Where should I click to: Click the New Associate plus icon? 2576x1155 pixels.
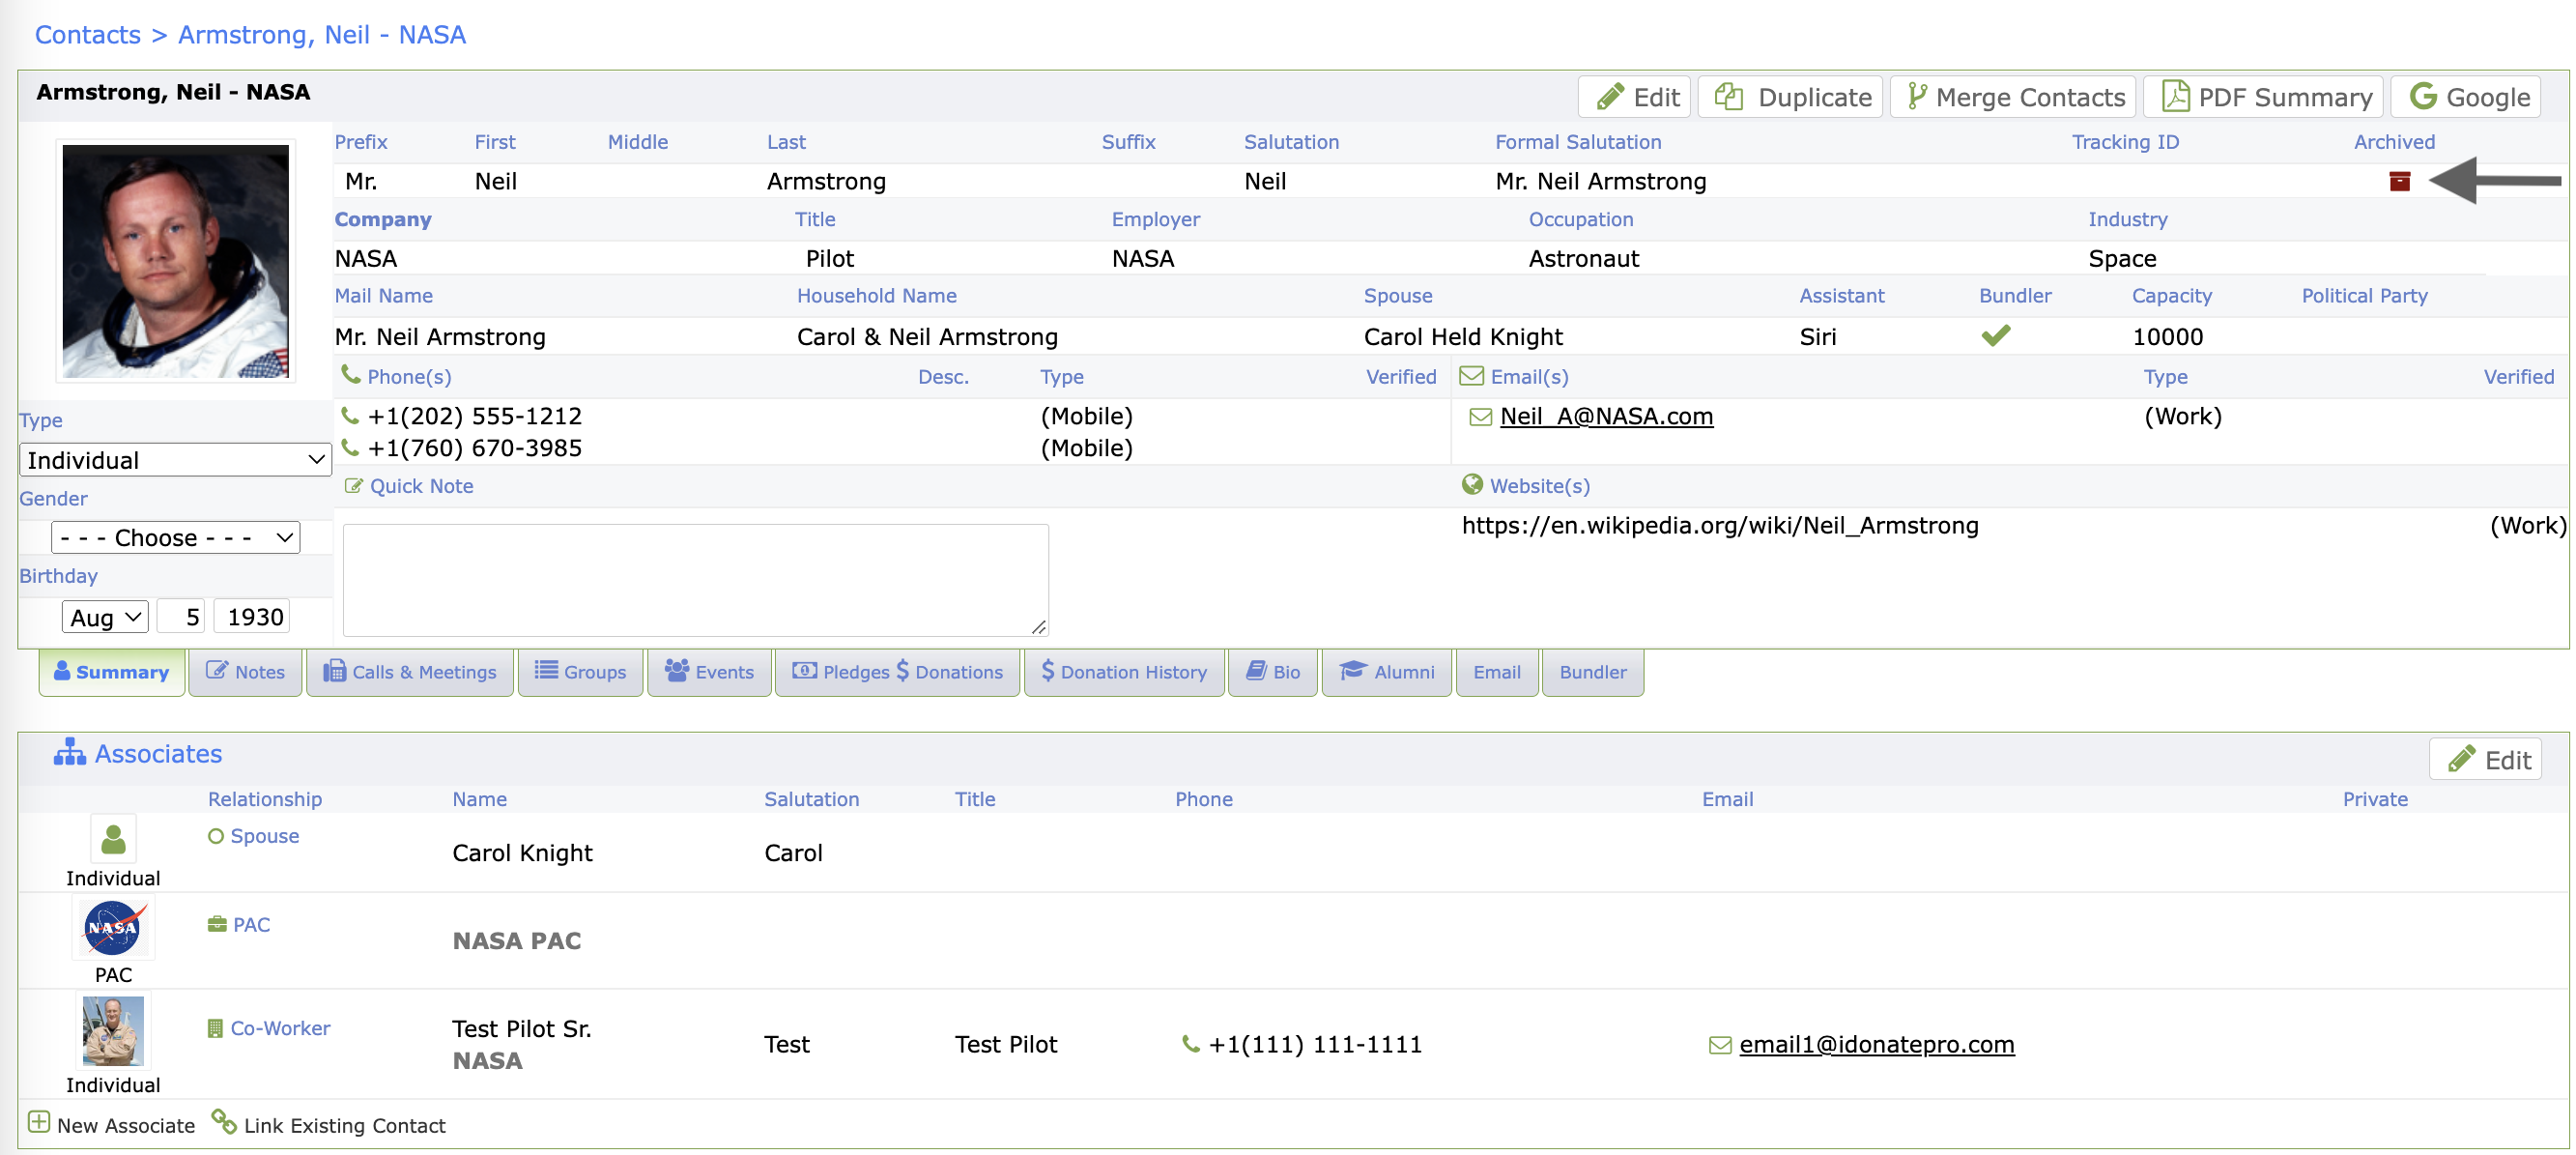38,1122
